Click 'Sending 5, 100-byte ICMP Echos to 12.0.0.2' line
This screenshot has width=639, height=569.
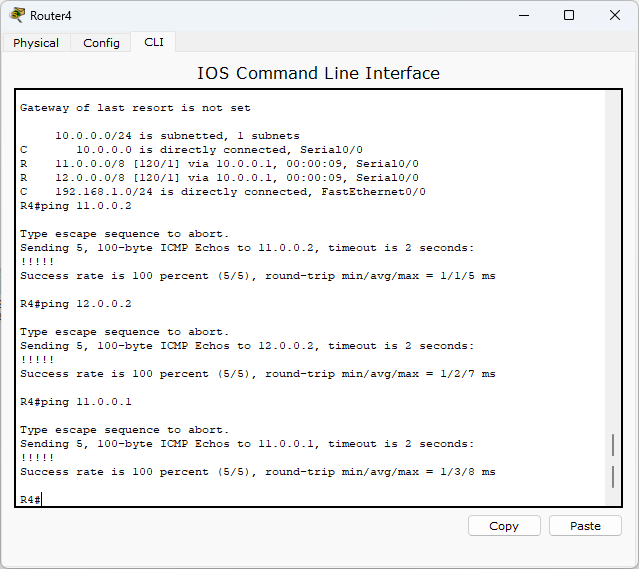(x=247, y=346)
